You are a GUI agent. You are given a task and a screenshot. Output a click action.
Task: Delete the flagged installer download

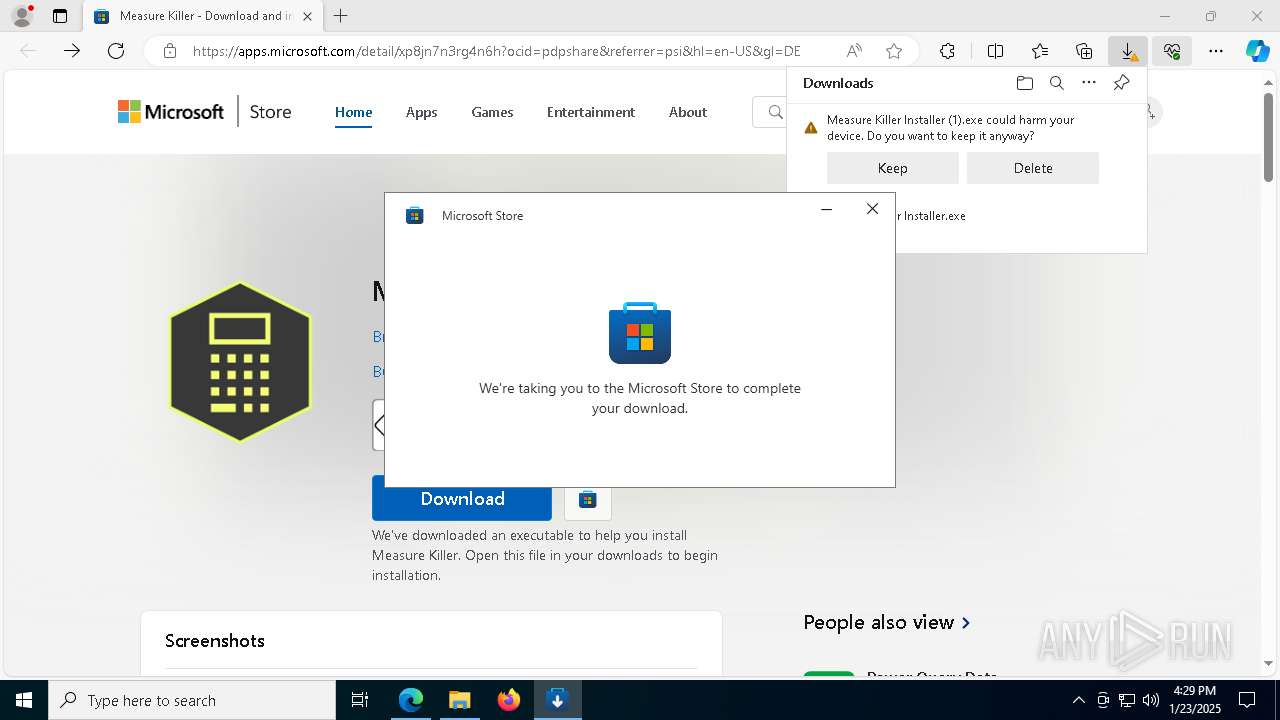(x=1033, y=168)
